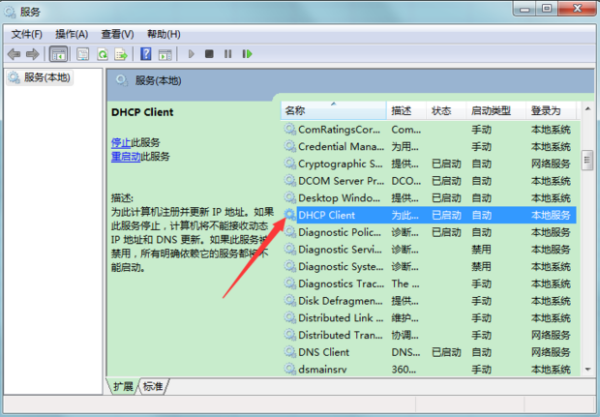Click the Refresh toolbar icon
The image size is (600, 417).
102,53
